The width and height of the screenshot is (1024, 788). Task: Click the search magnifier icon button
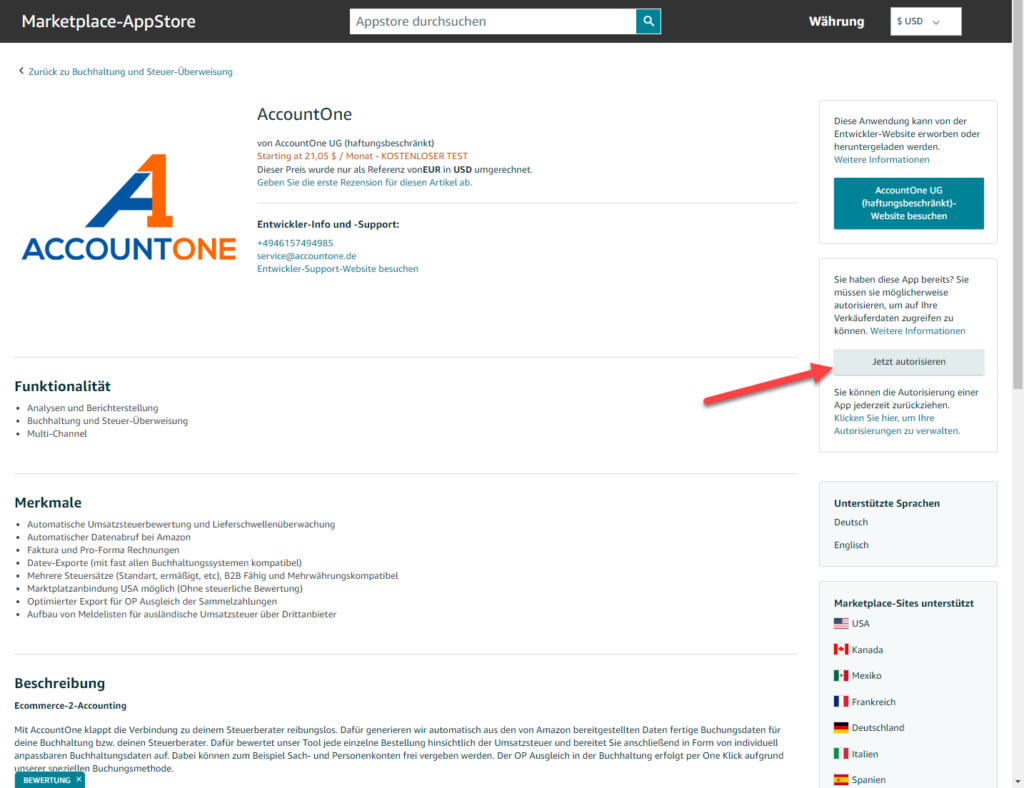pos(648,21)
